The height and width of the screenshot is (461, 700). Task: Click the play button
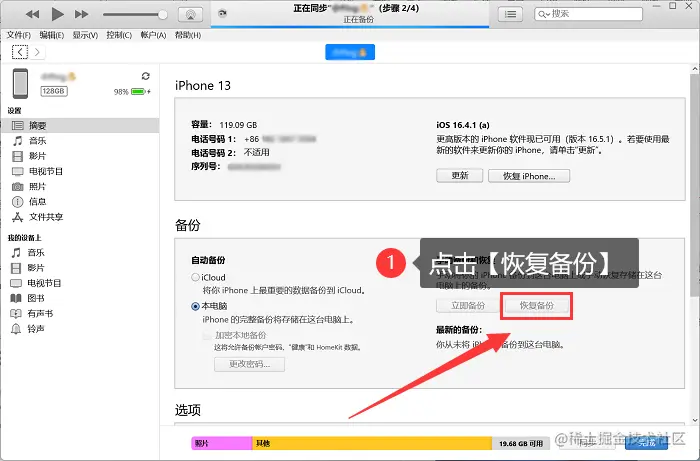(57, 14)
